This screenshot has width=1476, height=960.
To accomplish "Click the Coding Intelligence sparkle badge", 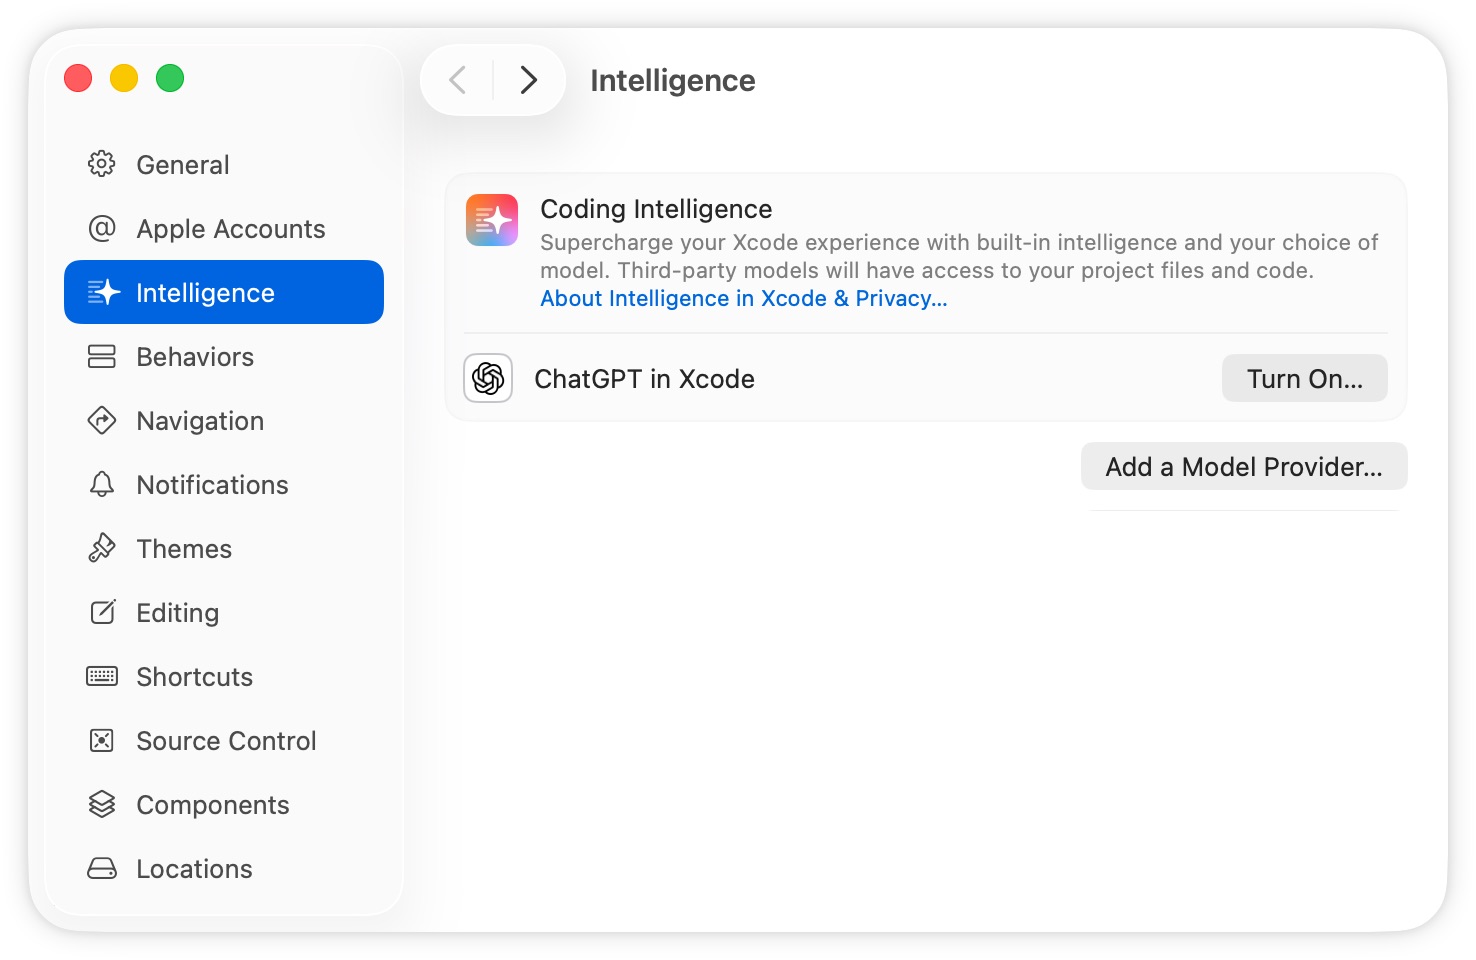I will [491, 219].
